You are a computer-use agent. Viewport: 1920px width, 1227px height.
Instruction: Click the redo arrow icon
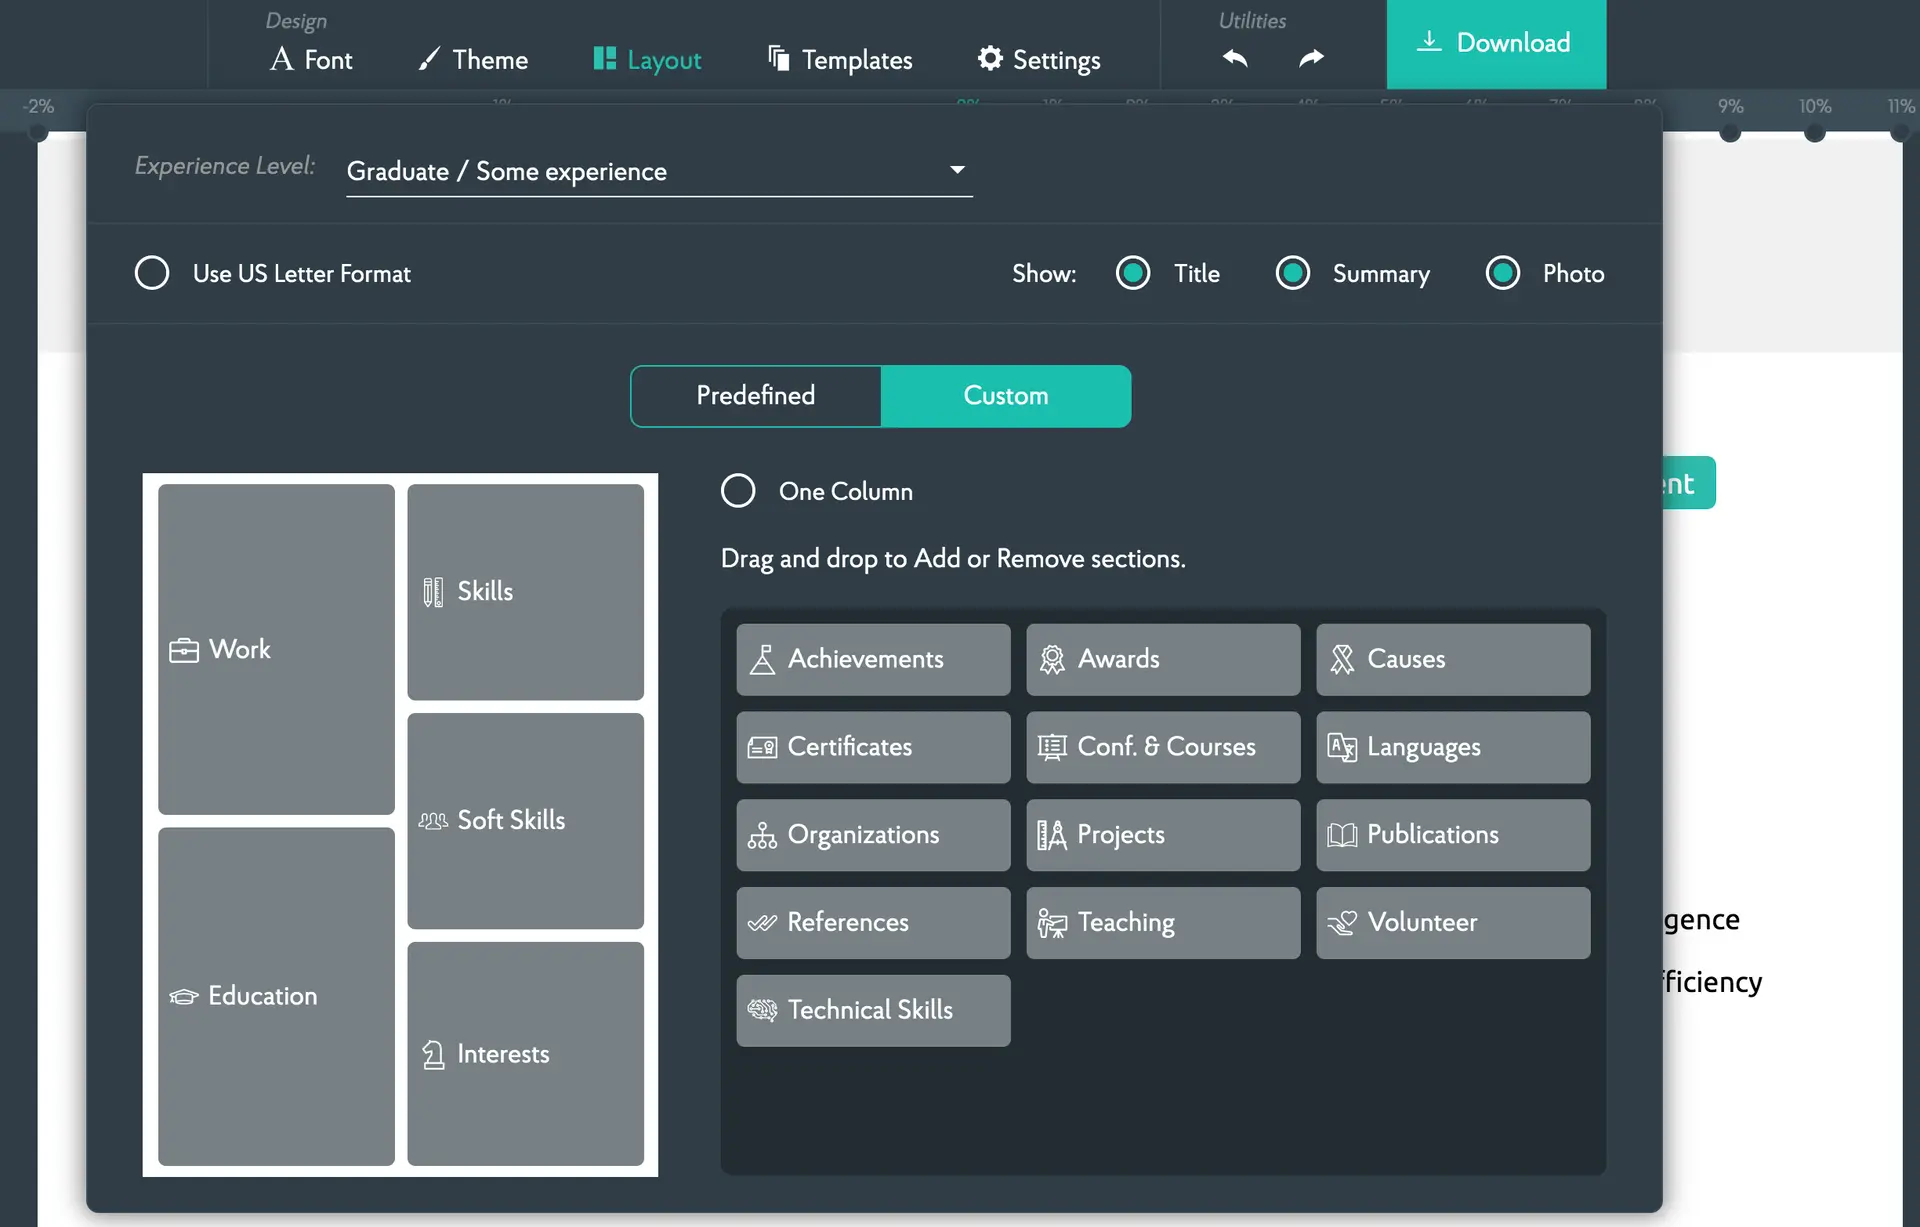coord(1311,58)
